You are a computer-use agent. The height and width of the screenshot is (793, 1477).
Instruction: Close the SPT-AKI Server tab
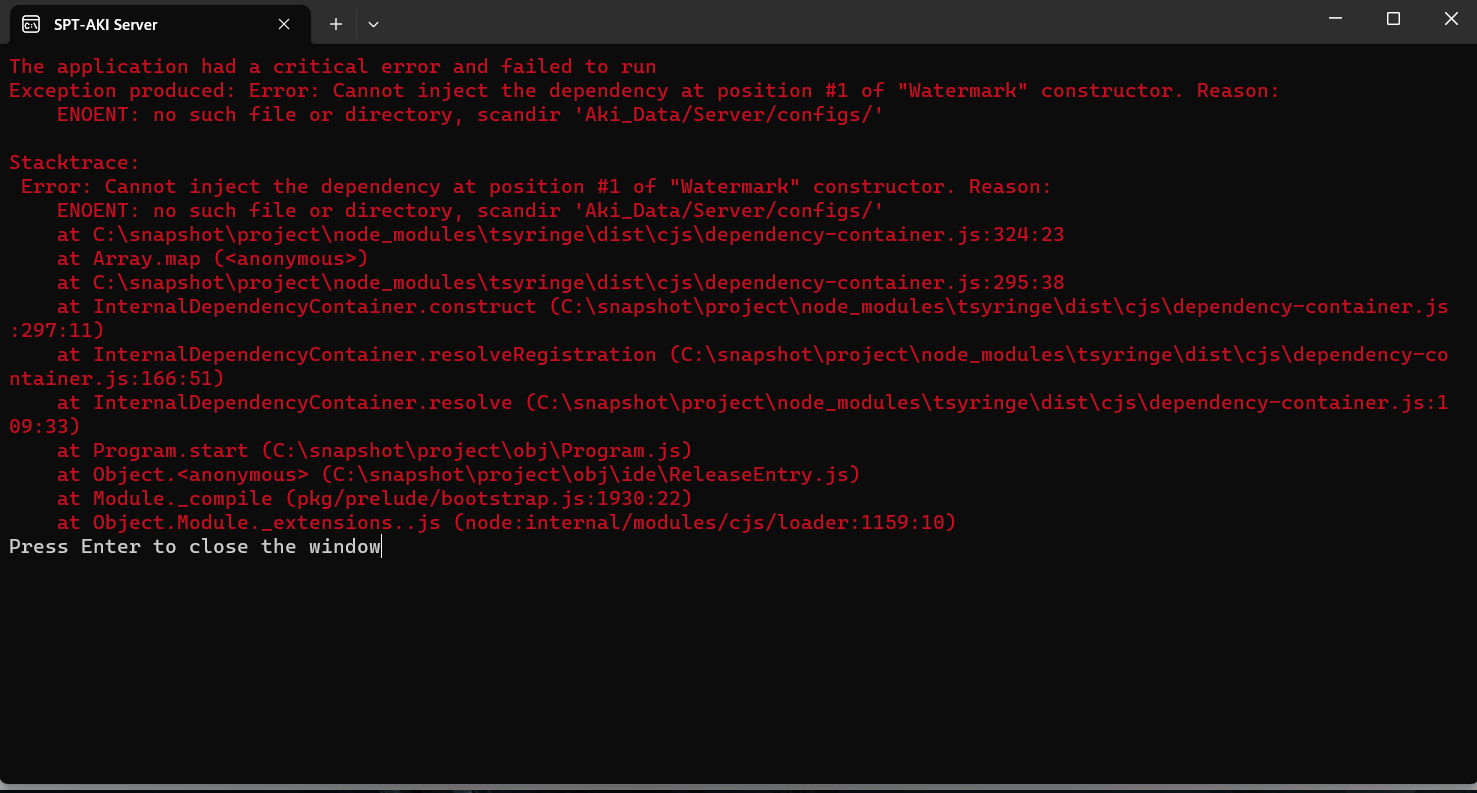coord(285,24)
